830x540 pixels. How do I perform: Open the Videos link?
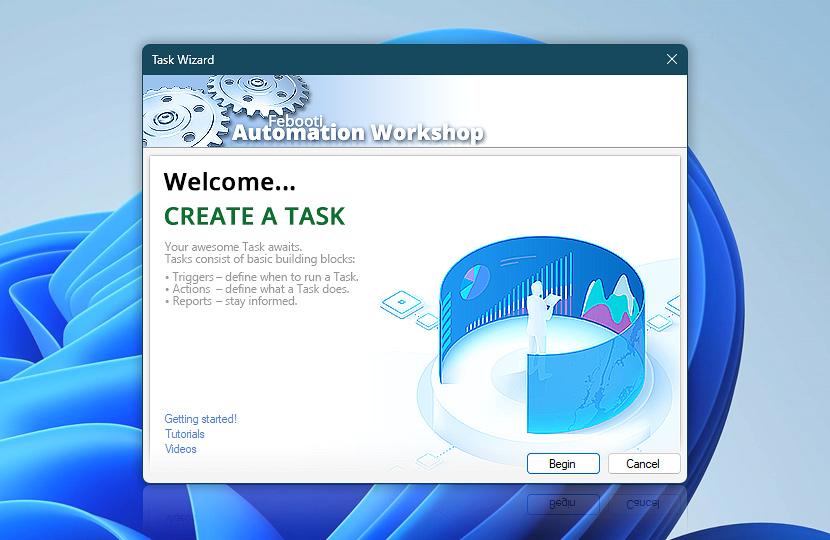[181, 449]
